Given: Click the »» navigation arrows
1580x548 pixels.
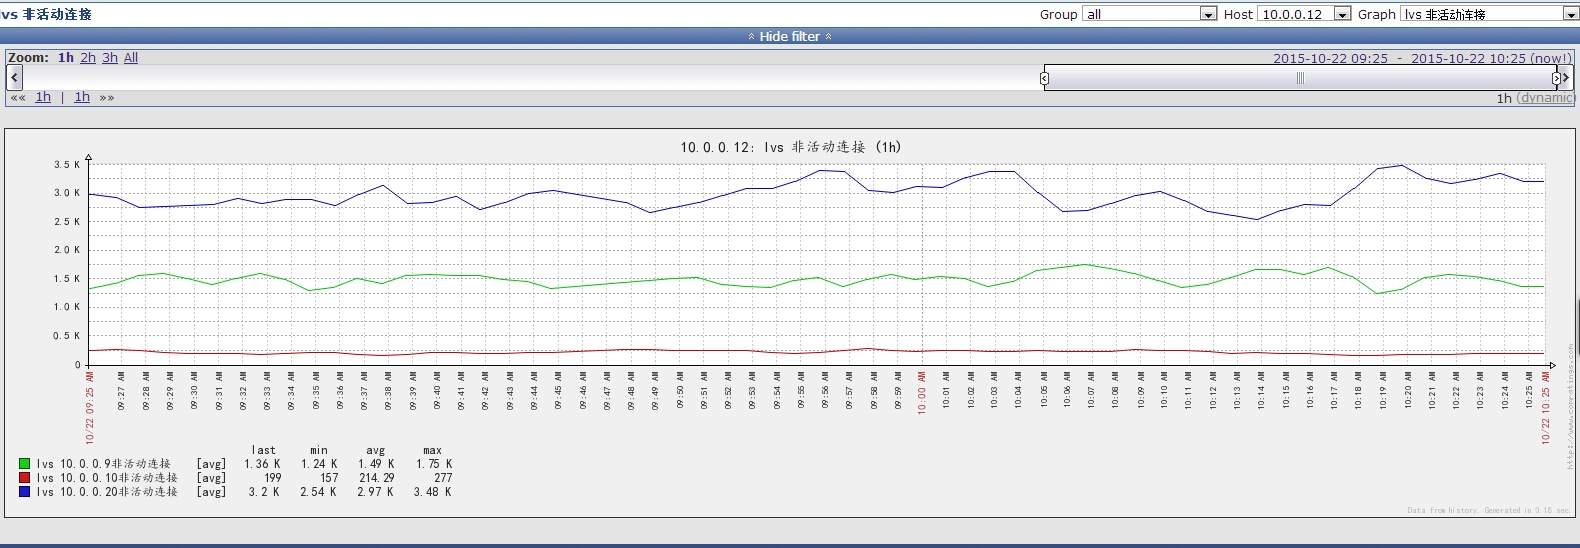Looking at the screenshot, I should [x=107, y=98].
